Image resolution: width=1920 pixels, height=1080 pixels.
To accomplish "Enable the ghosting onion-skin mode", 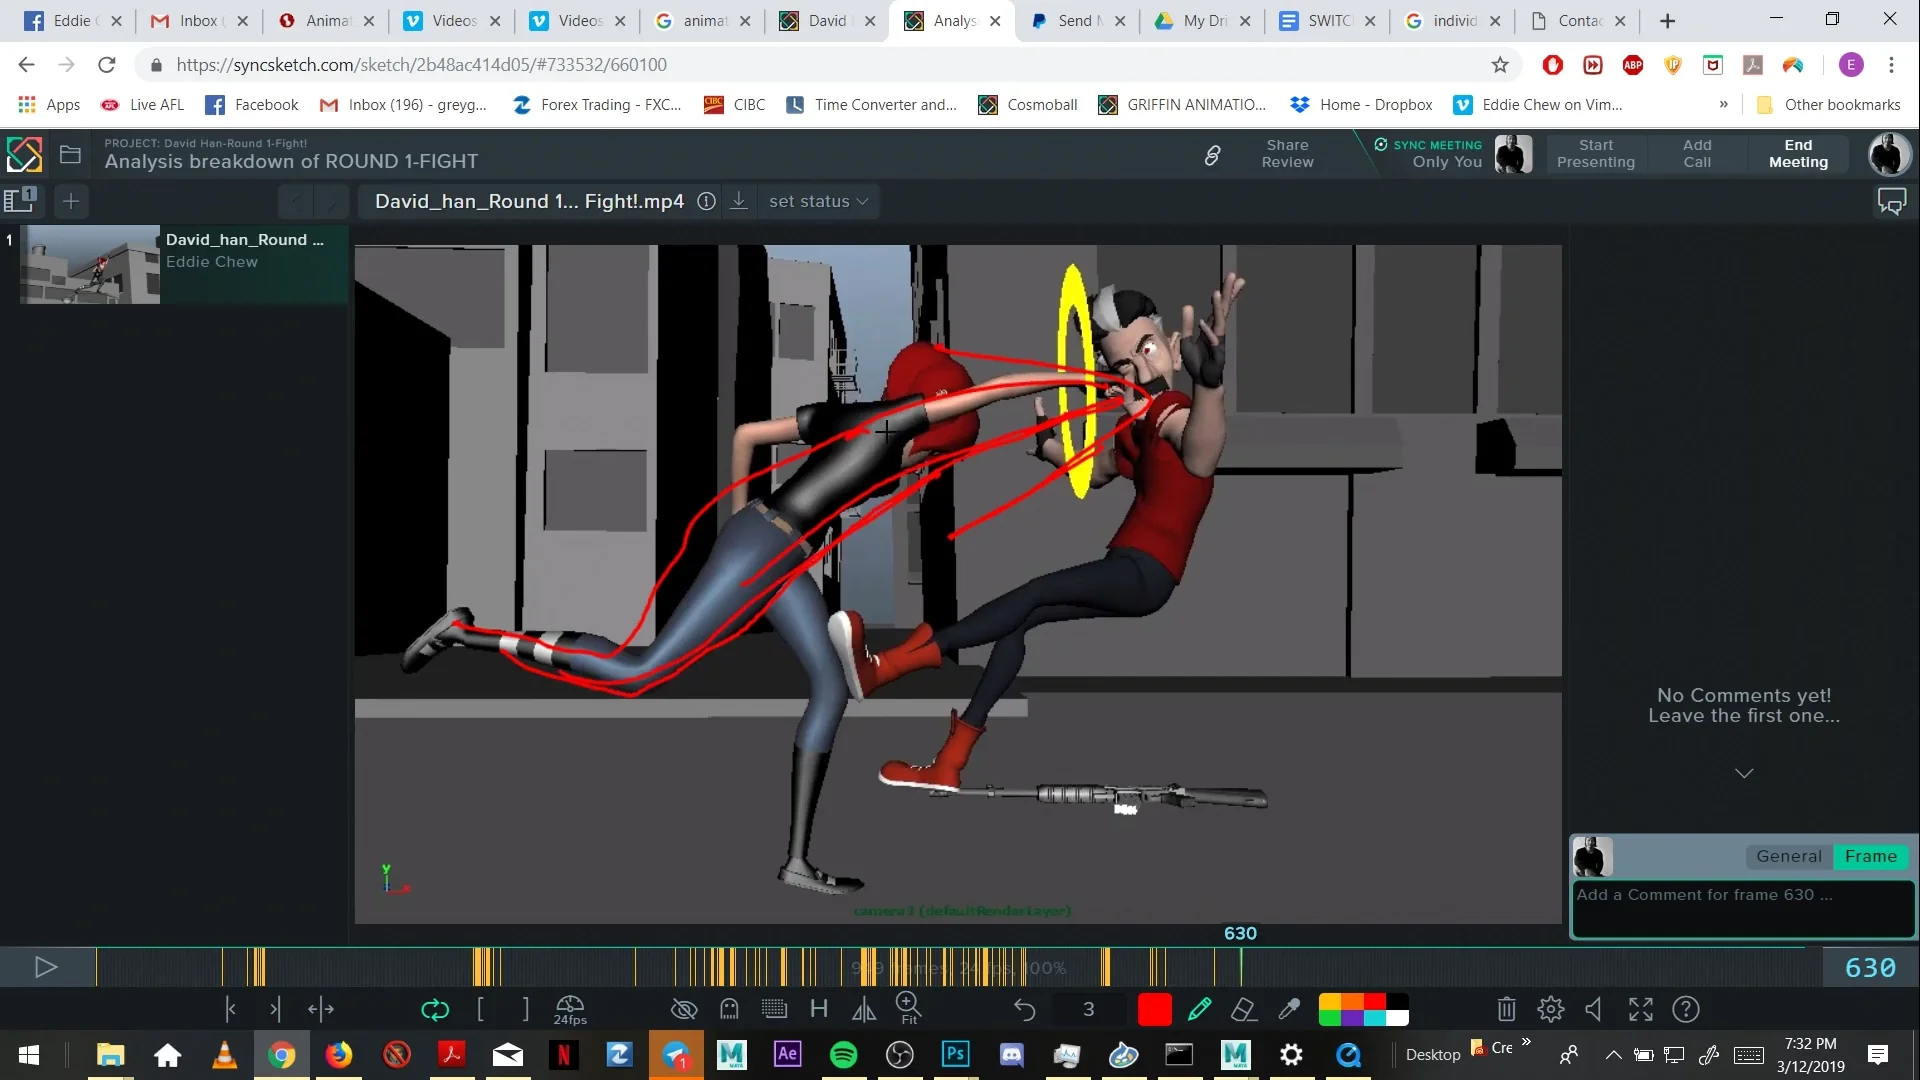I will pyautogui.click(x=729, y=1009).
